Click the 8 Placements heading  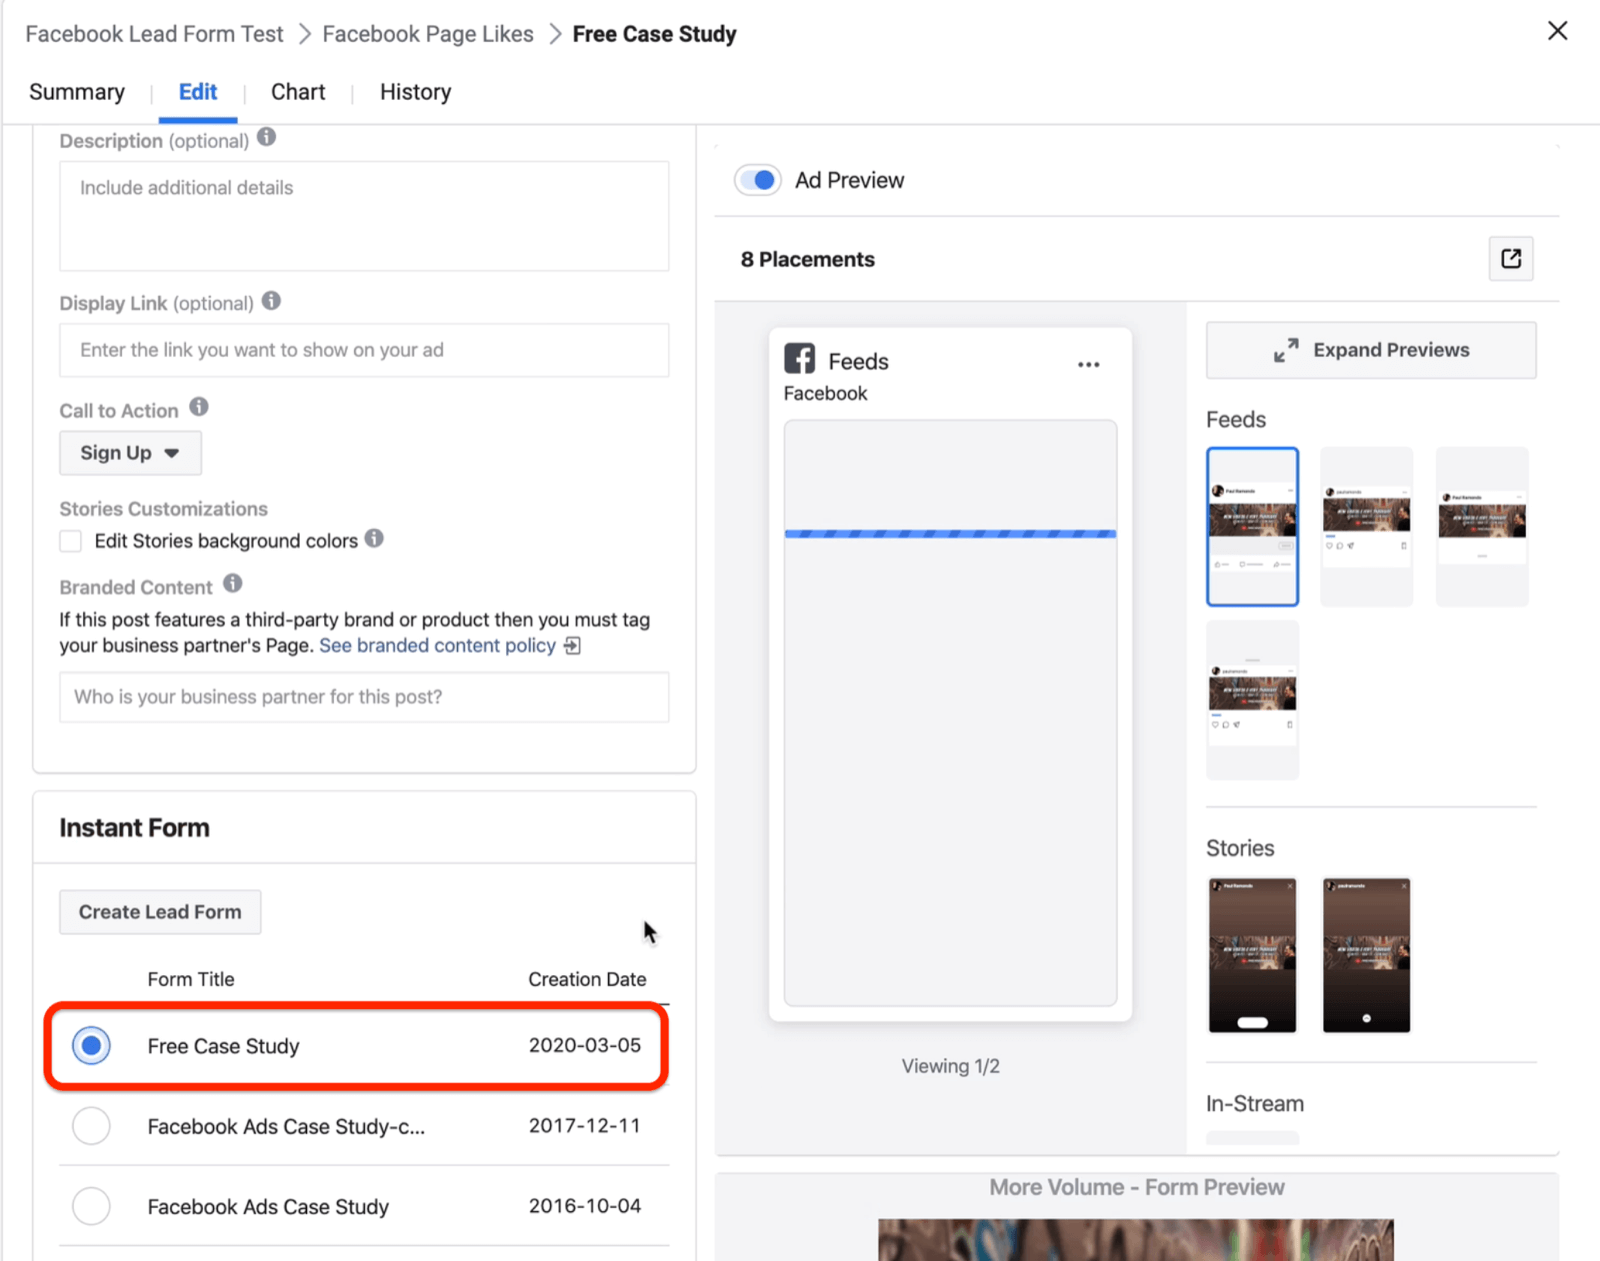(807, 259)
